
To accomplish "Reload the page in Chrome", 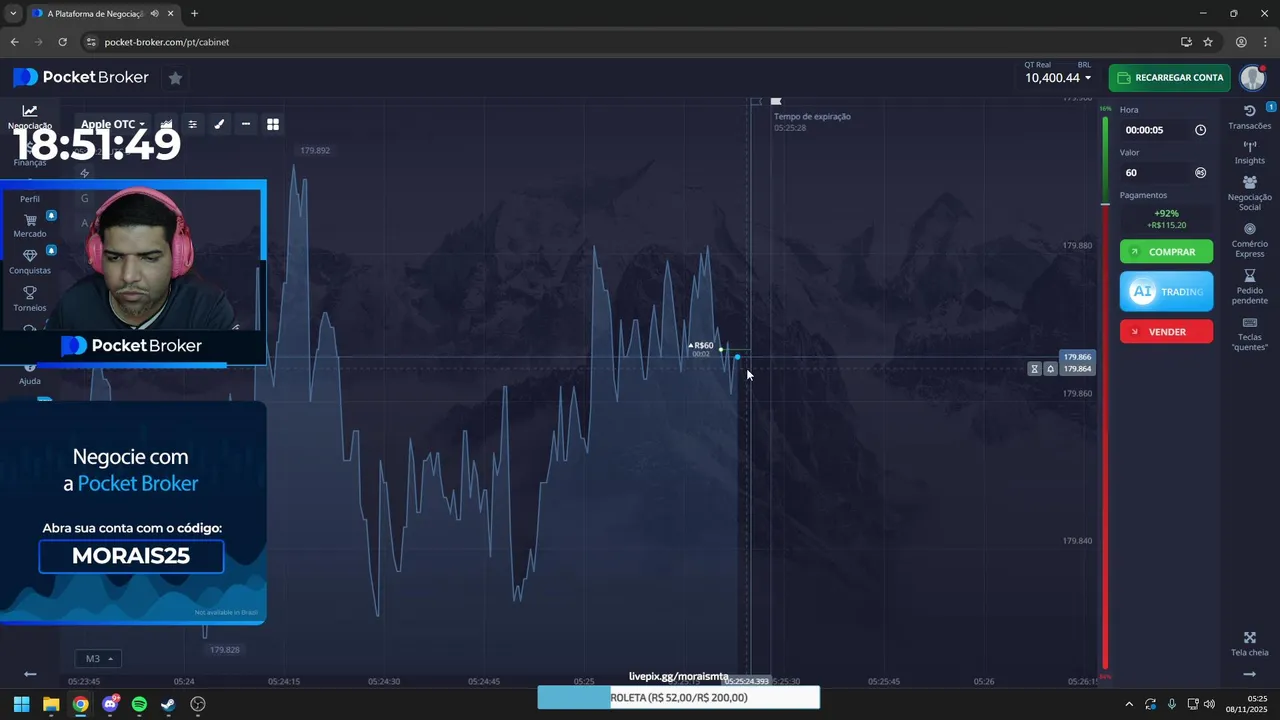I will coord(62,42).
